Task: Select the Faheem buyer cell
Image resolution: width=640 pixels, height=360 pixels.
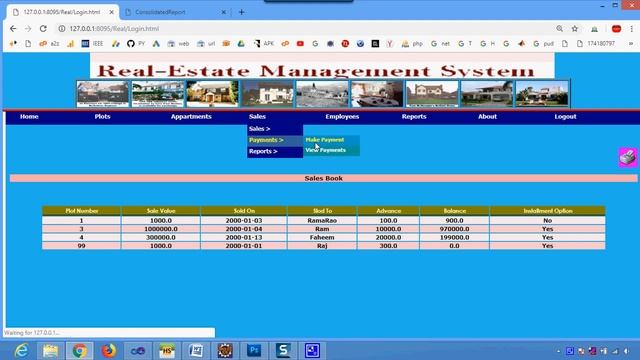Action: (322, 238)
